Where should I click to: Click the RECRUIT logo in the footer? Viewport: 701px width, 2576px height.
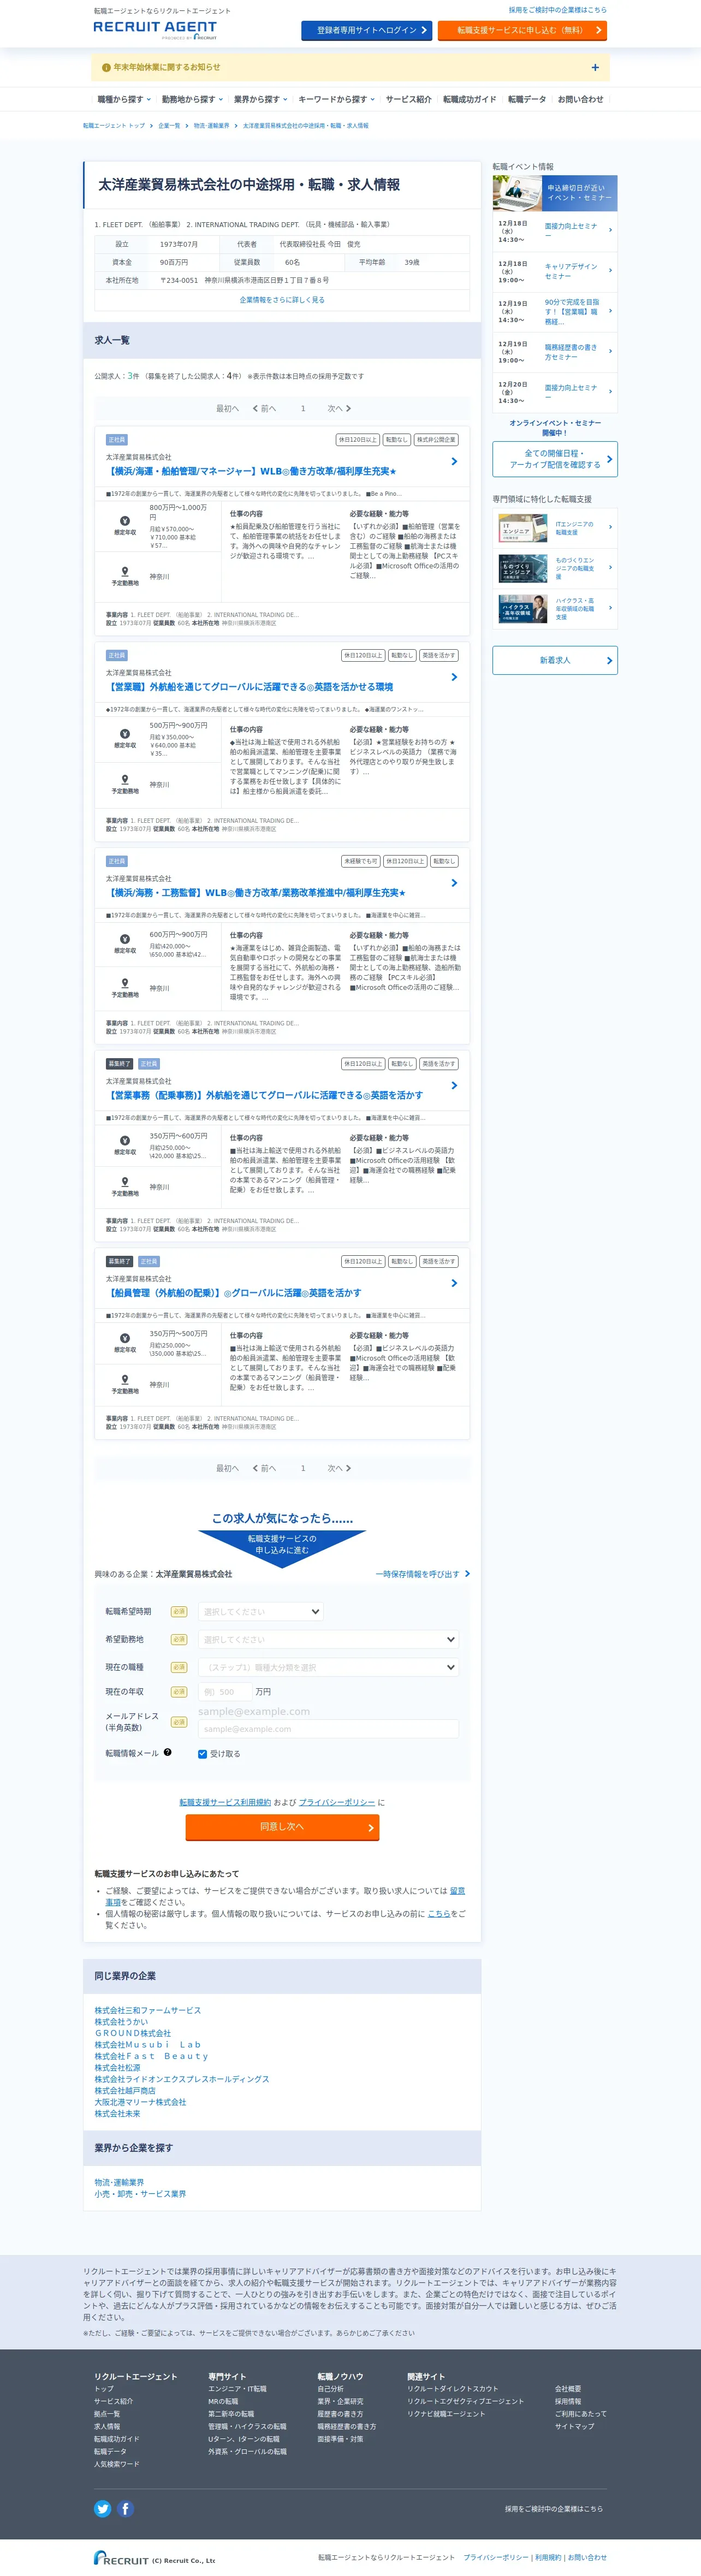tap(121, 2558)
